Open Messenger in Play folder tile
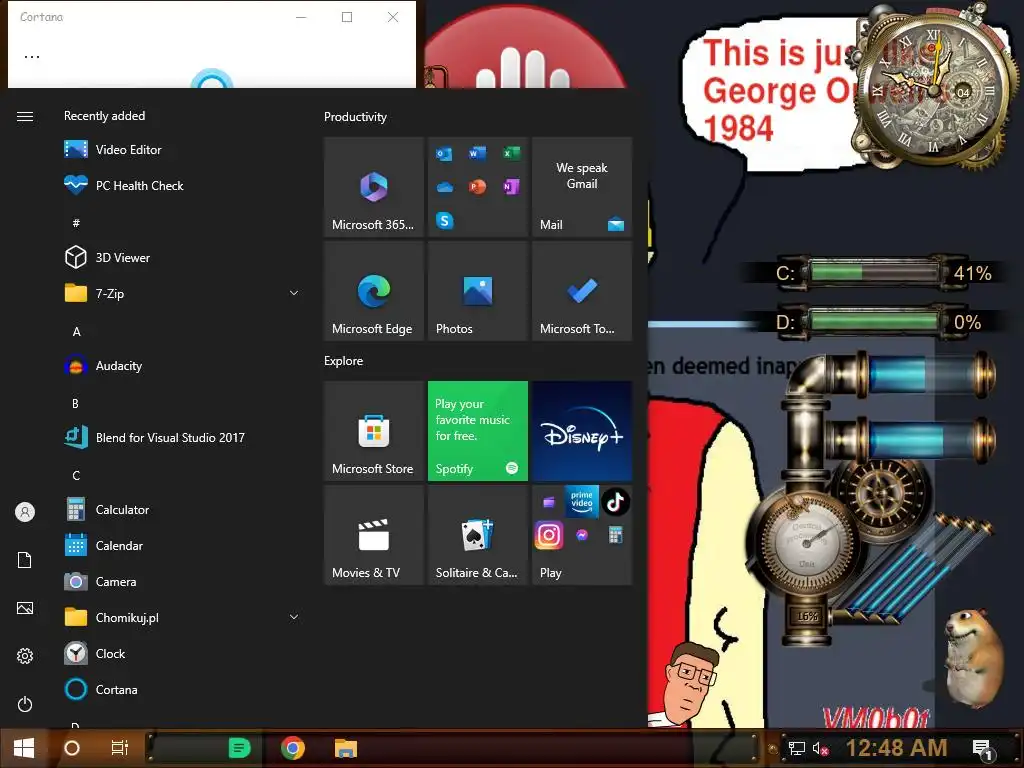The height and width of the screenshot is (768, 1024). tap(582, 536)
